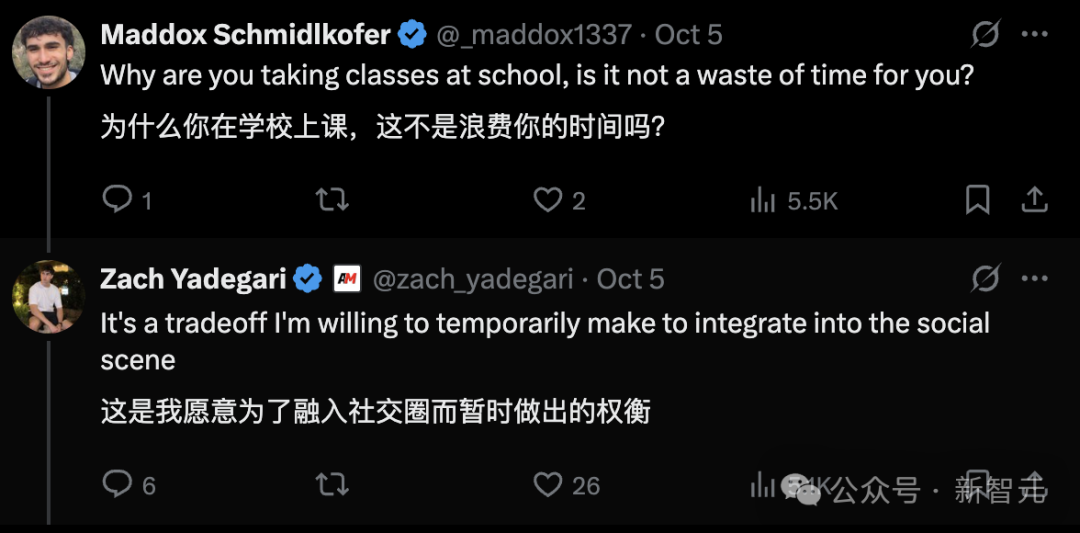Screen dimensions: 1080x533
Task: Reply to Maddox Schmidlkofer's tweet
Action: [x=118, y=200]
